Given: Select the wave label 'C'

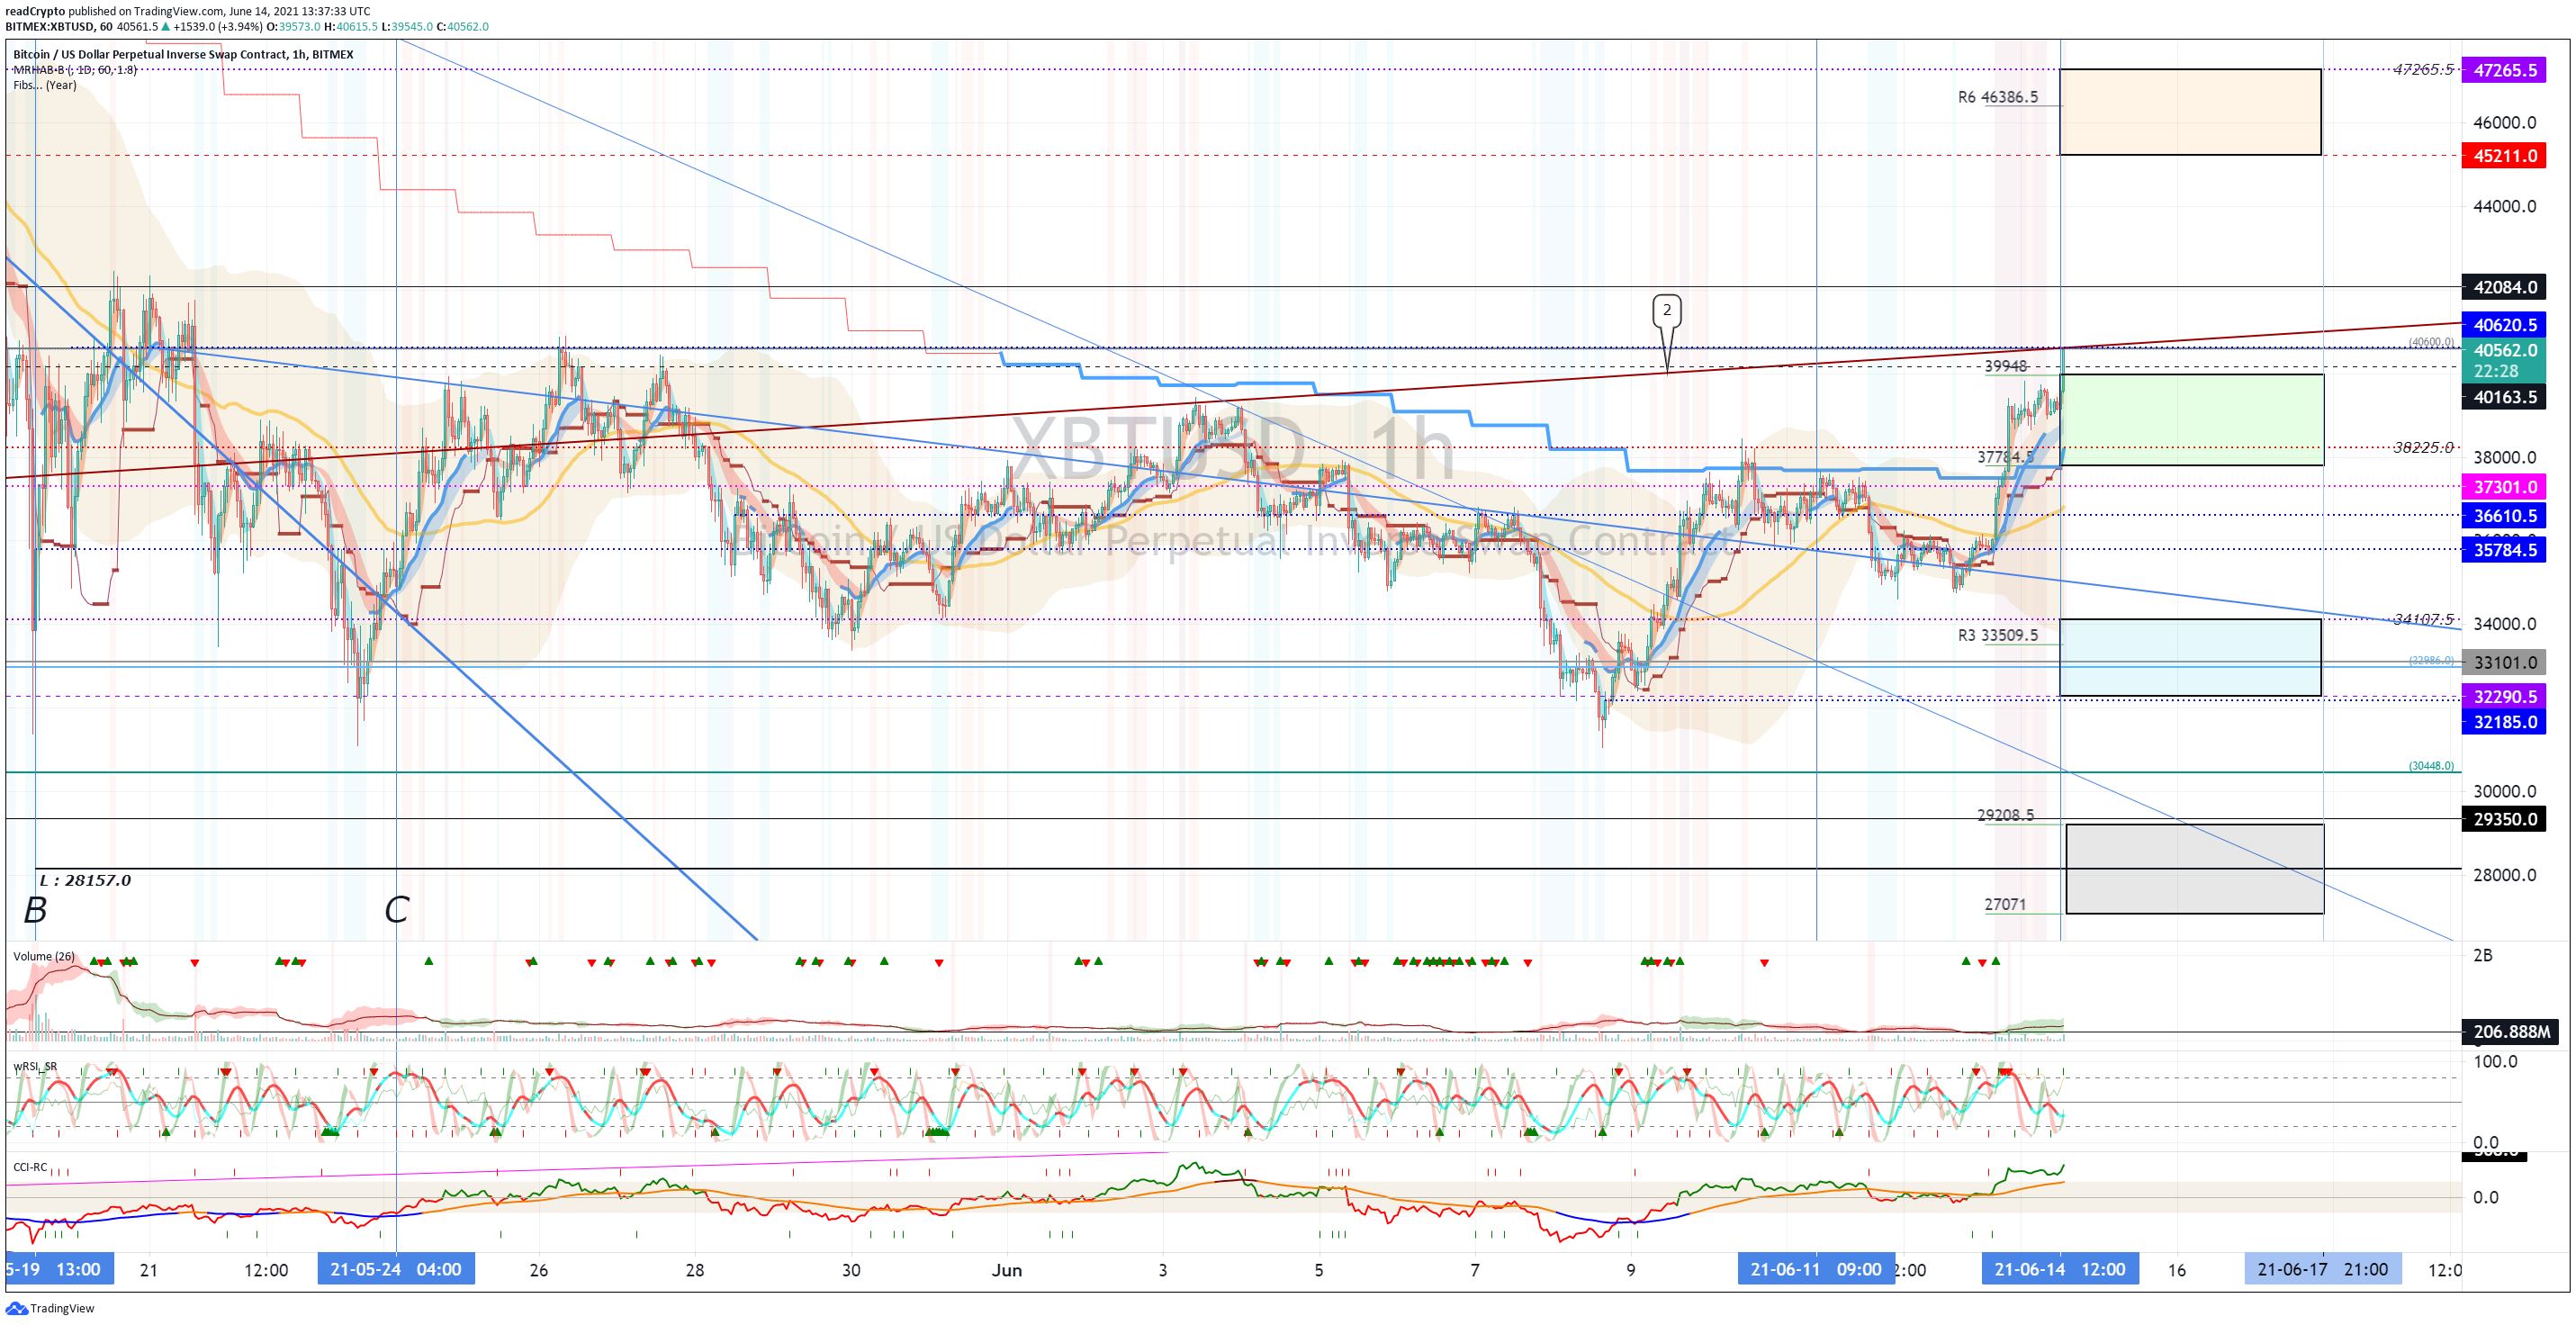Looking at the screenshot, I should 396,910.
